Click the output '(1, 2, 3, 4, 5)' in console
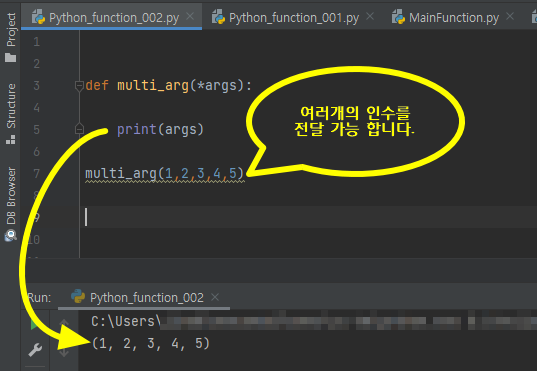Image resolution: width=537 pixels, height=371 pixels. [151, 343]
